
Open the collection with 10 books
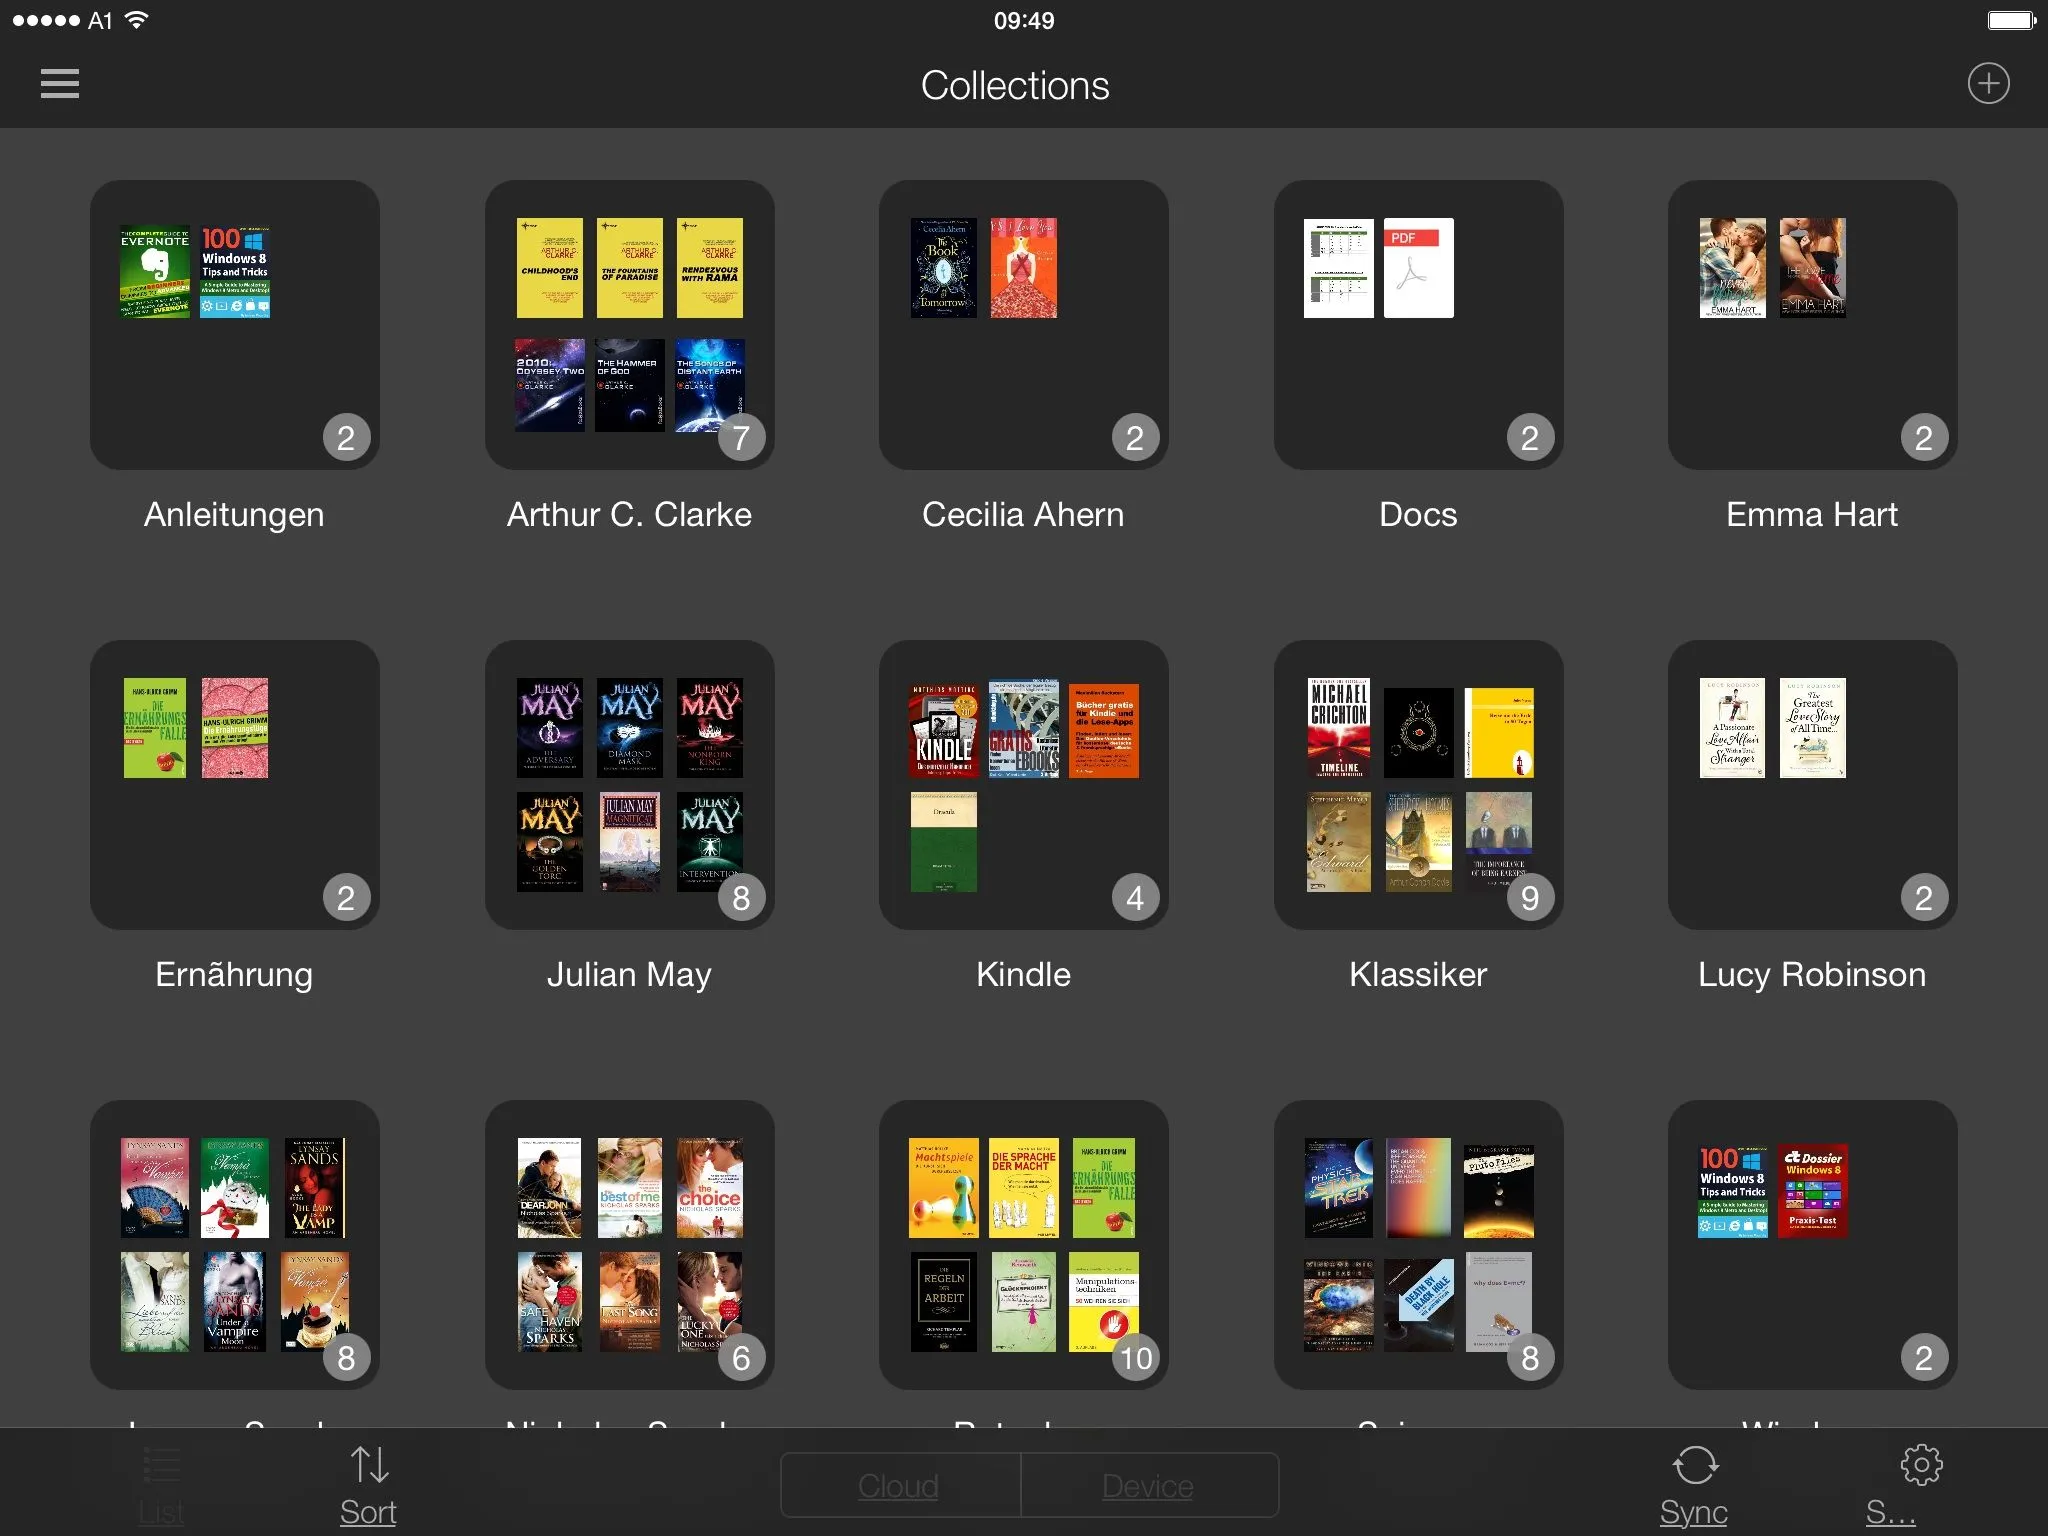pos(1023,1246)
